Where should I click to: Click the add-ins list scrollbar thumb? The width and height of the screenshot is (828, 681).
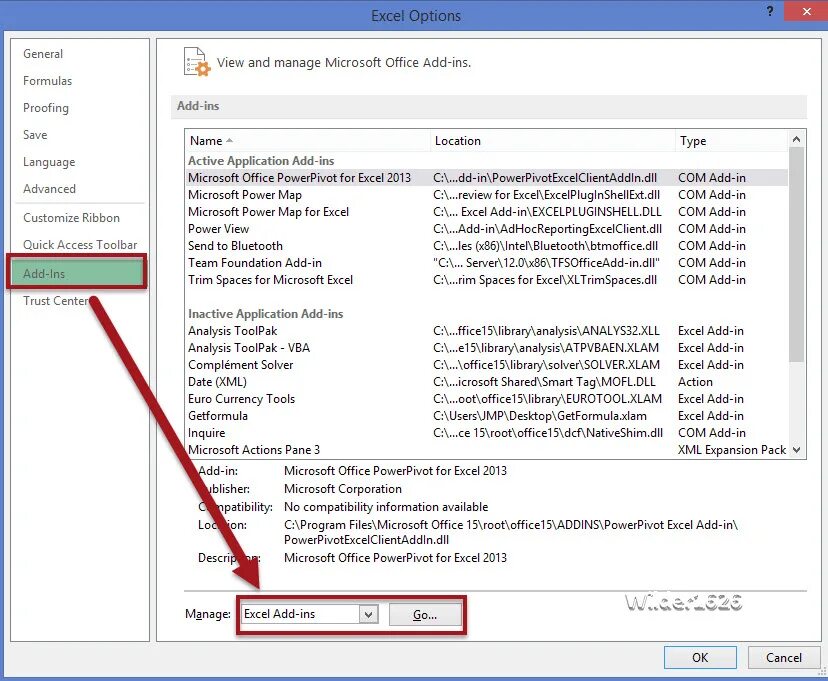coord(796,255)
